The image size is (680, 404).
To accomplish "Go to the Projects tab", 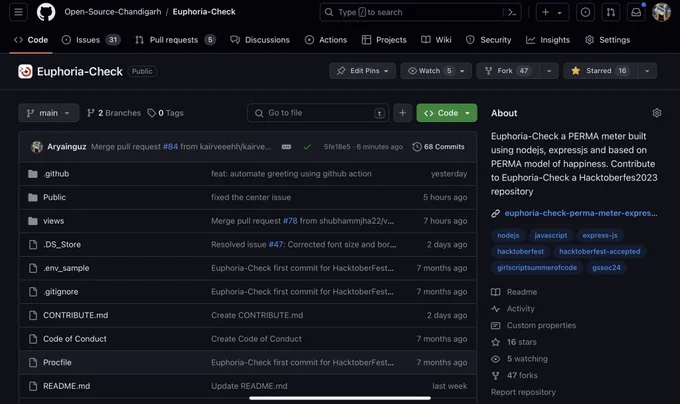I will pos(384,40).
